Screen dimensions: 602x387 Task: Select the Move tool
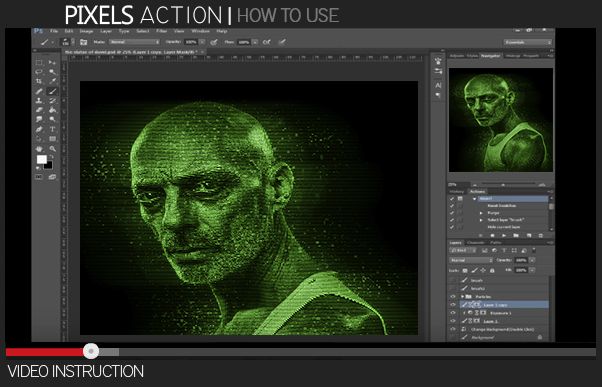(52, 62)
